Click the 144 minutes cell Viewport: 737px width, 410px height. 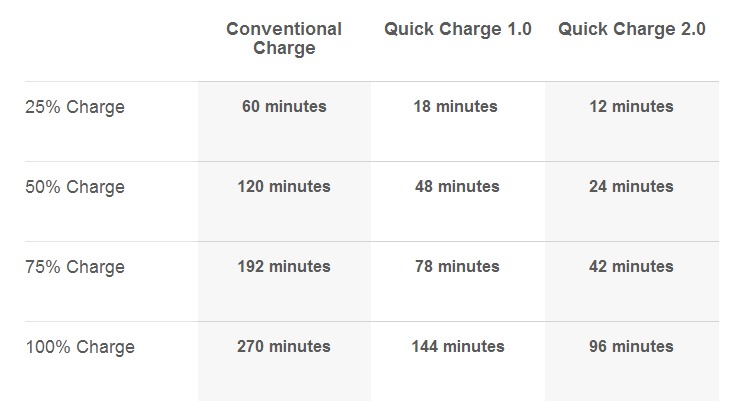[x=457, y=346]
